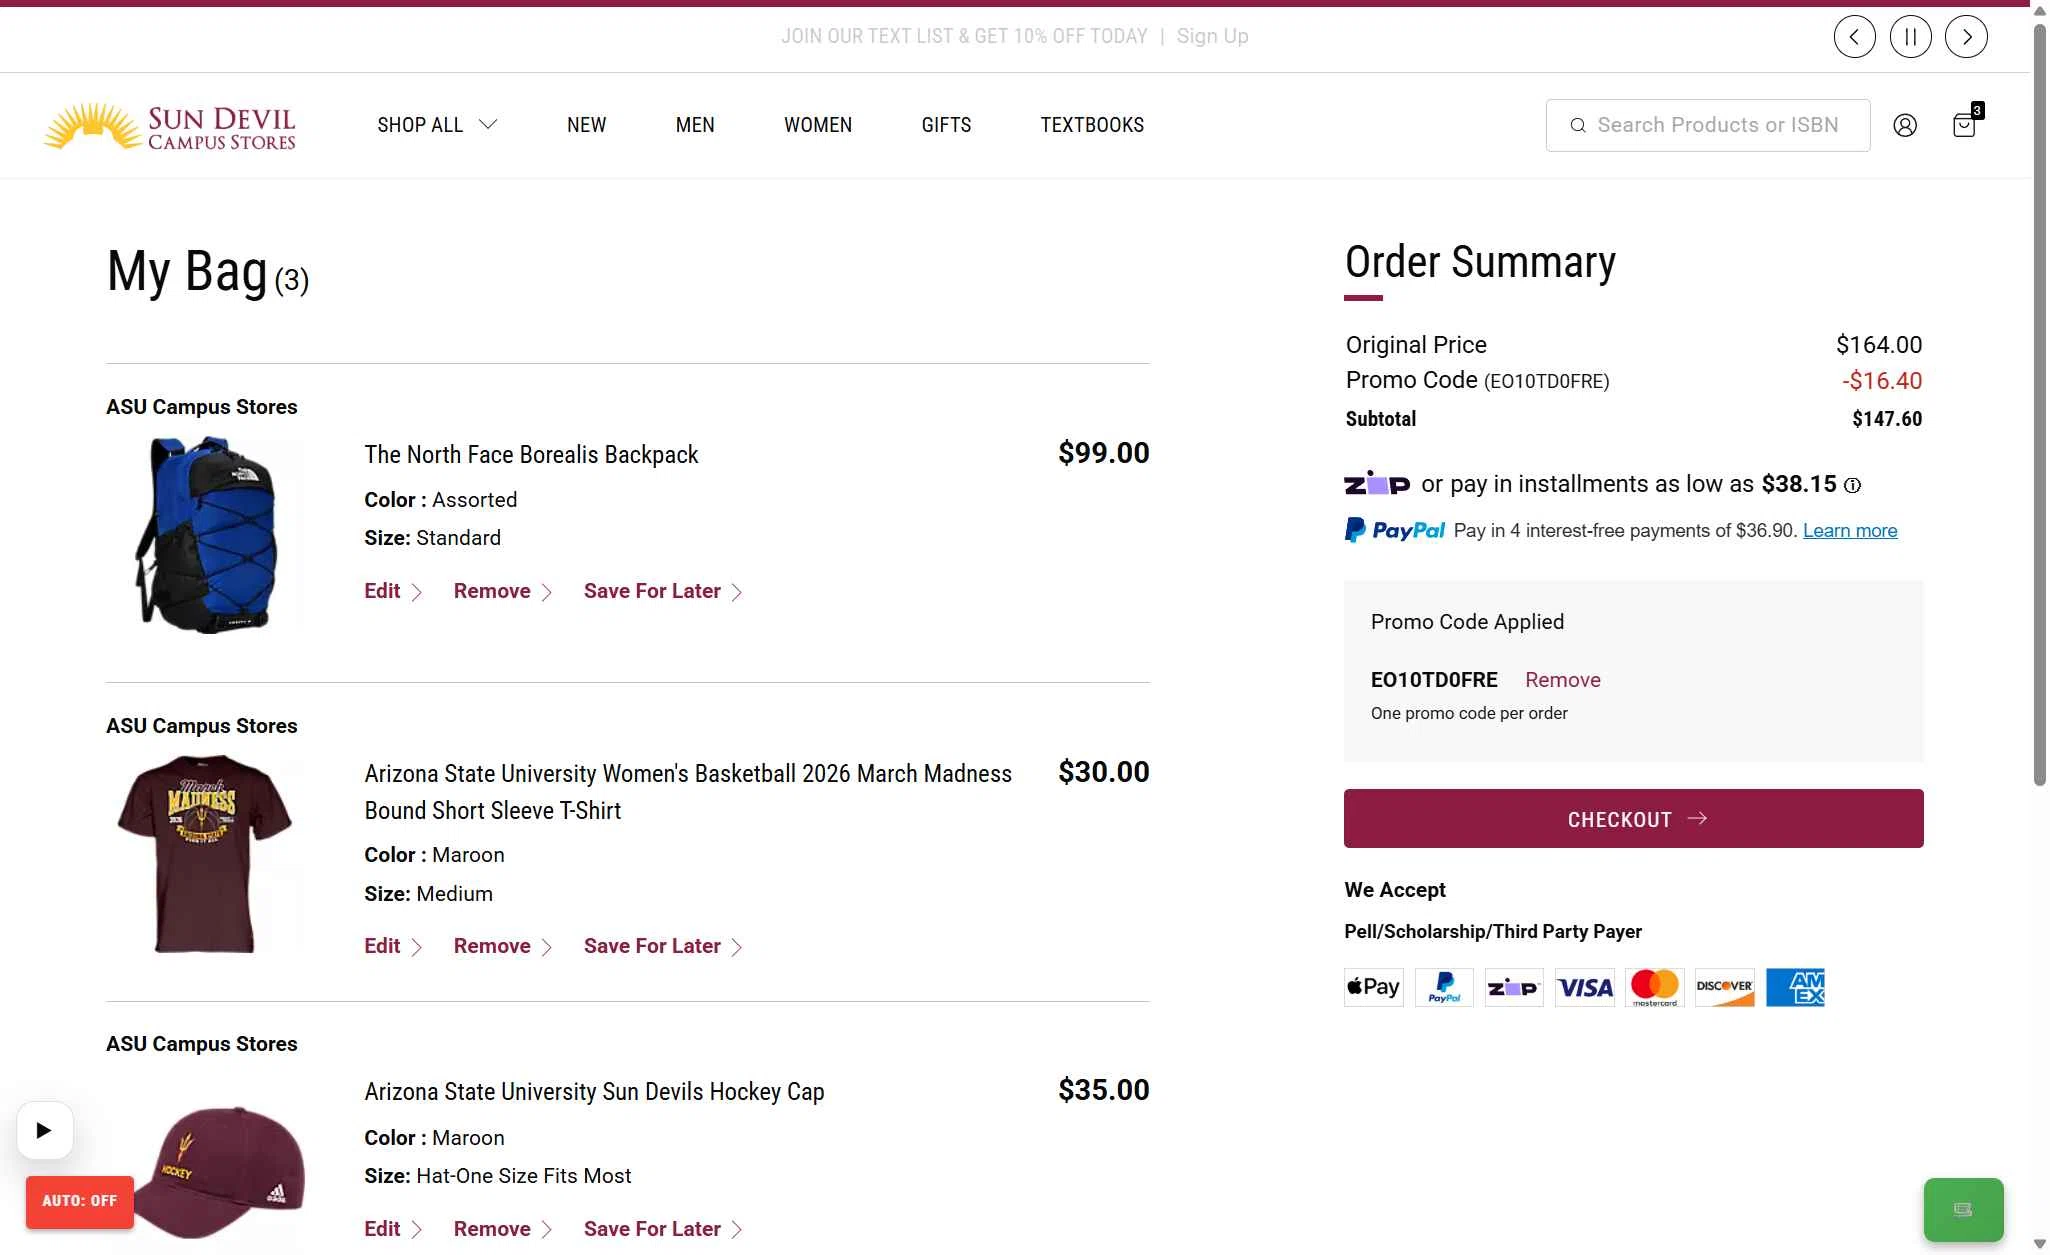The width and height of the screenshot is (2050, 1255).
Task: Click the $164.00 original price value
Action: pos(1879,345)
